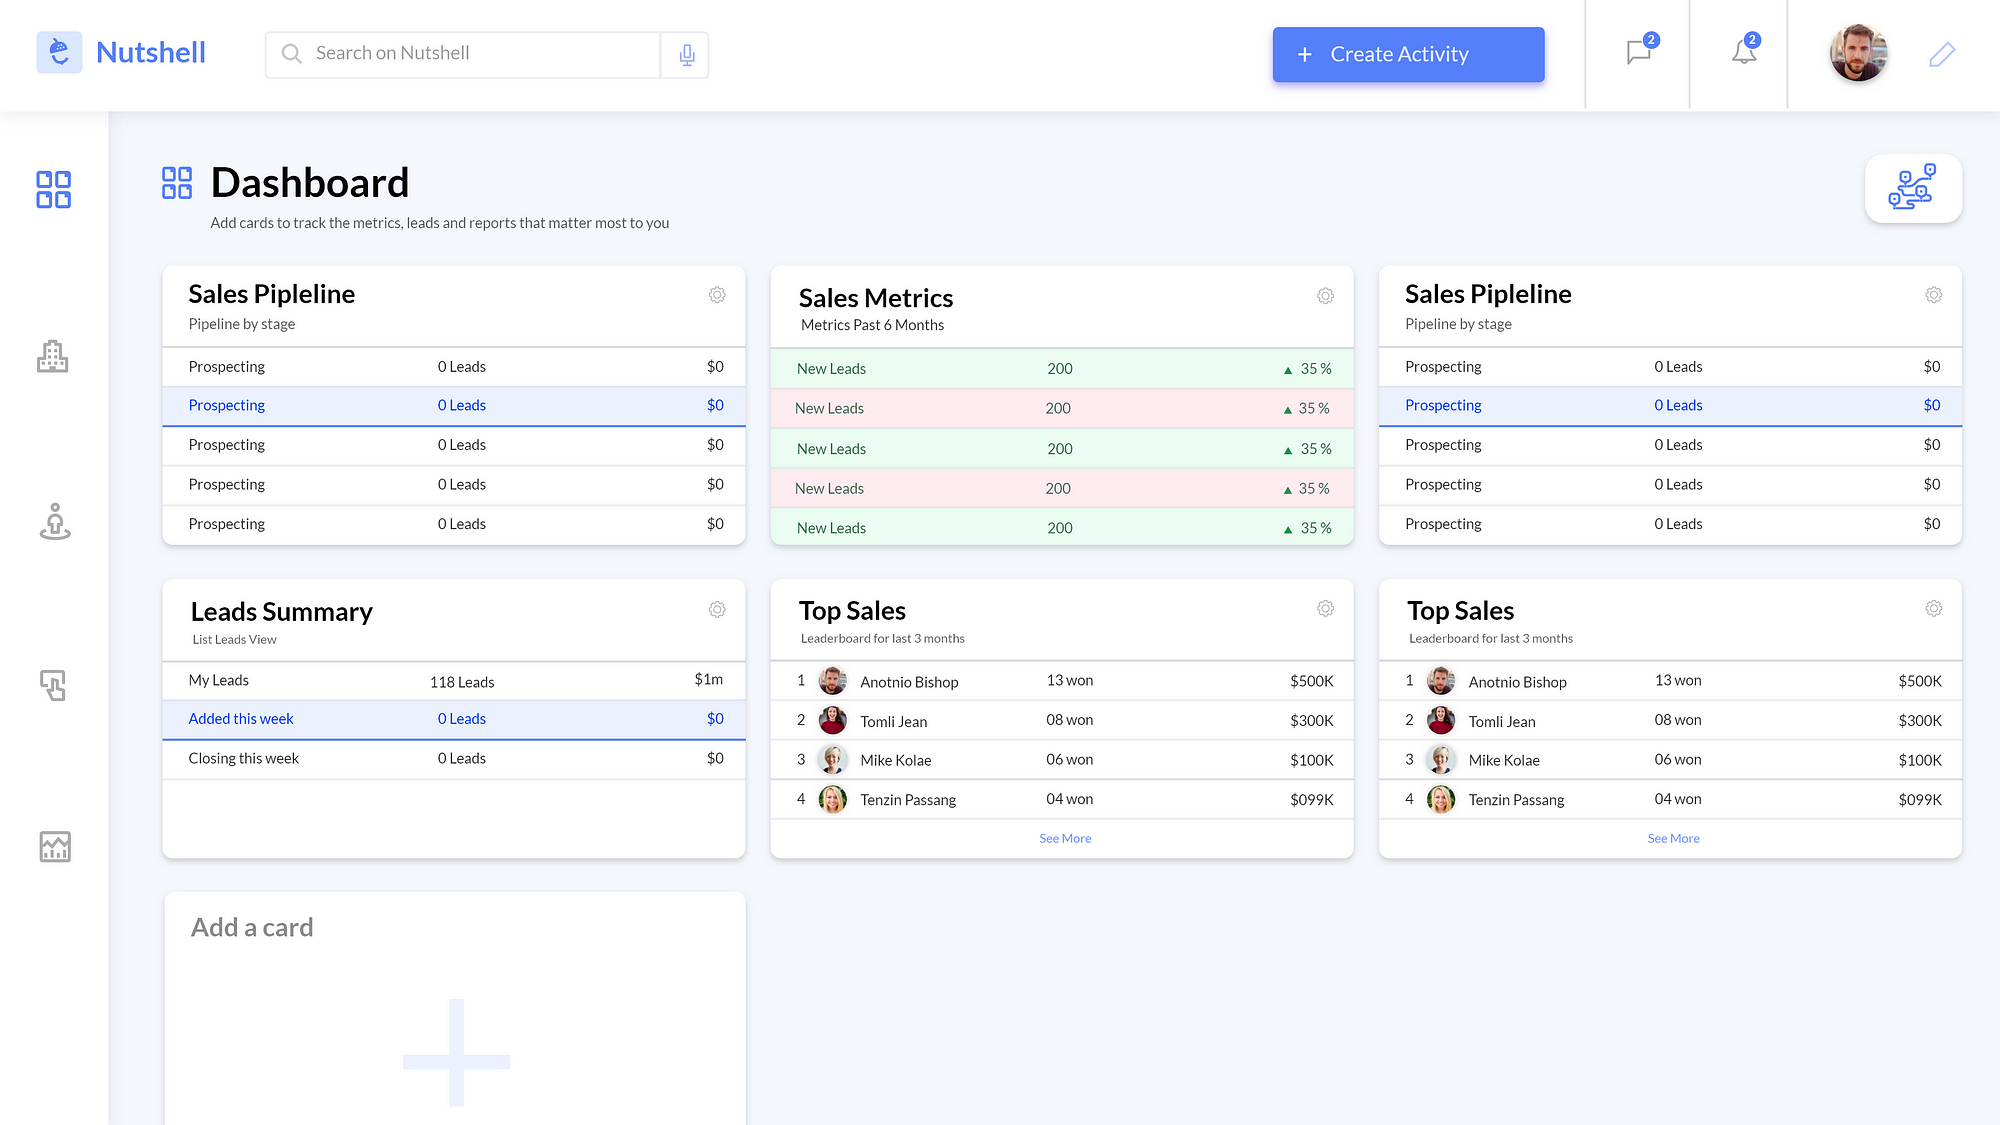Open settings gear on Leads Summary card

click(717, 609)
